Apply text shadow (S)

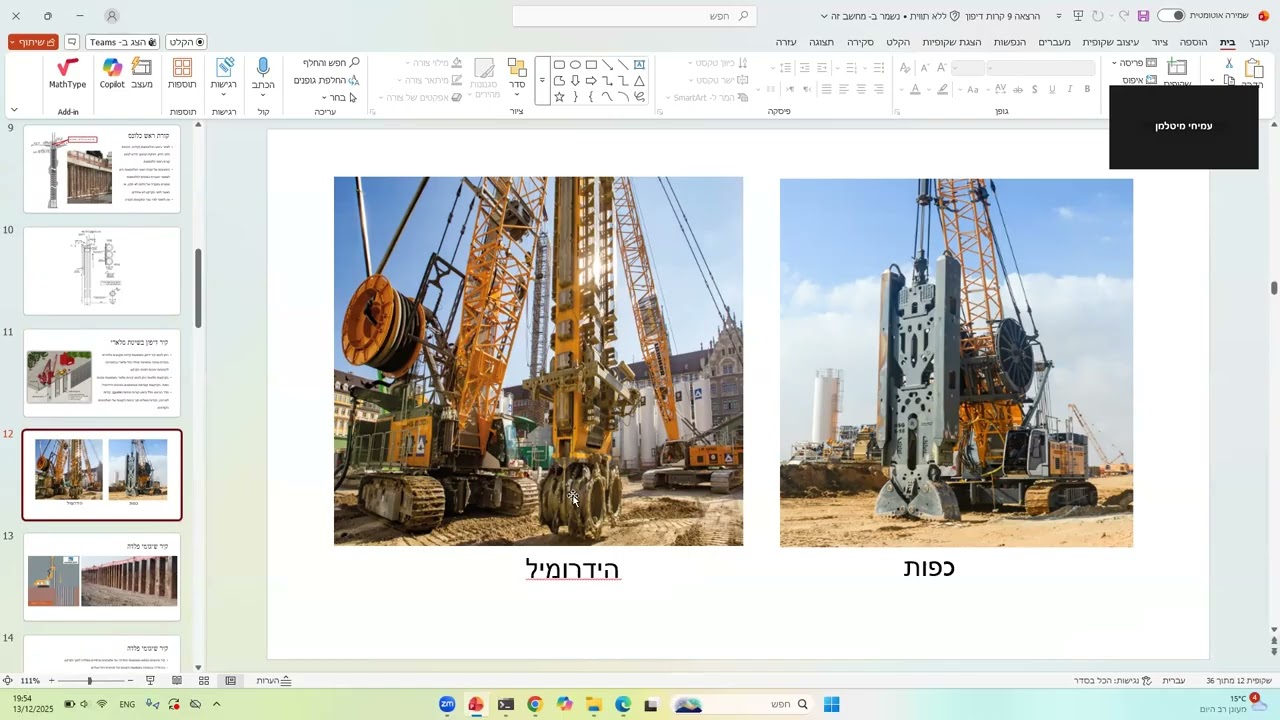click(x=1034, y=89)
